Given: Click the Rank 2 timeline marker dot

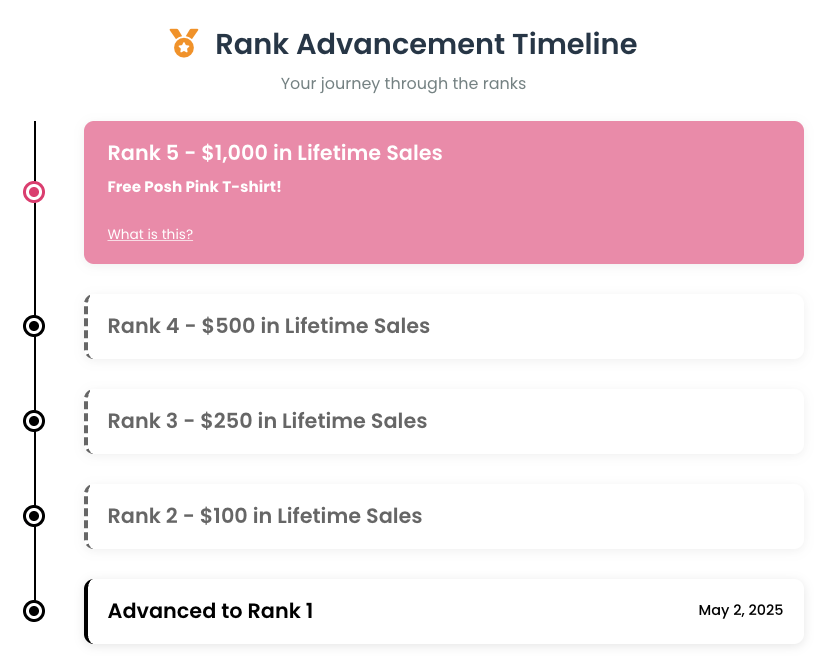Looking at the screenshot, I should point(34,516).
